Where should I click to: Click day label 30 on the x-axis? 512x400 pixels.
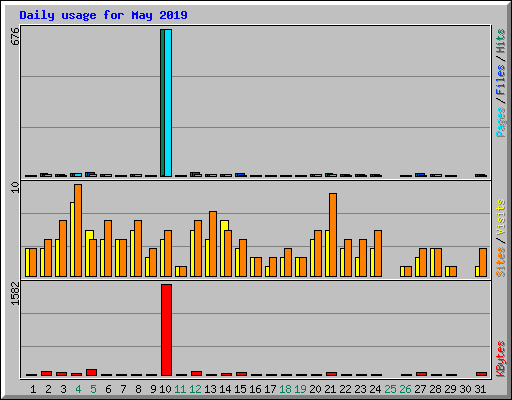(465, 389)
